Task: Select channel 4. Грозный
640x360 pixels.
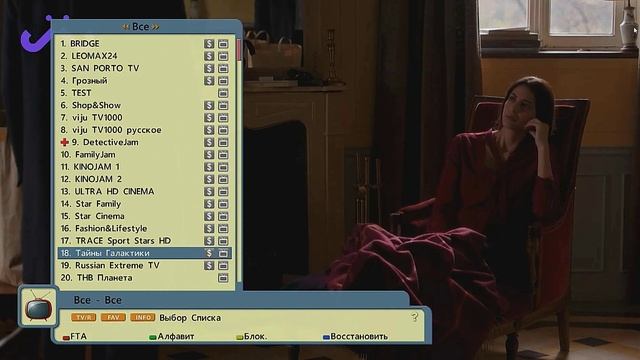Action: pos(144,80)
